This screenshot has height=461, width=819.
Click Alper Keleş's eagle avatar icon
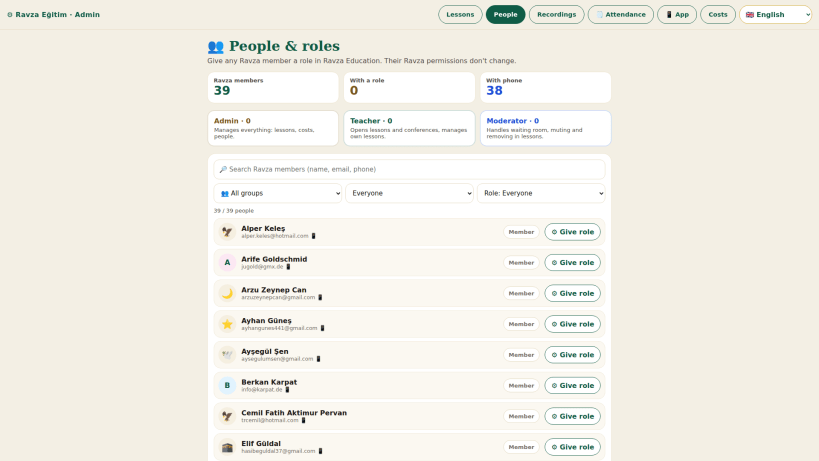(227, 232)
